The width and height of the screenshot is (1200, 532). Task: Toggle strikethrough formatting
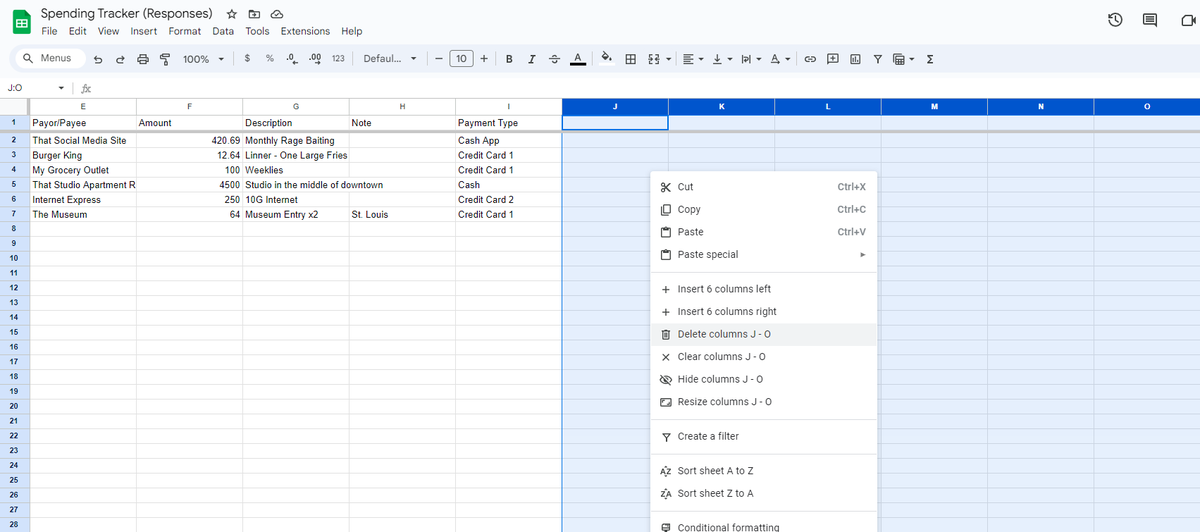554,59
